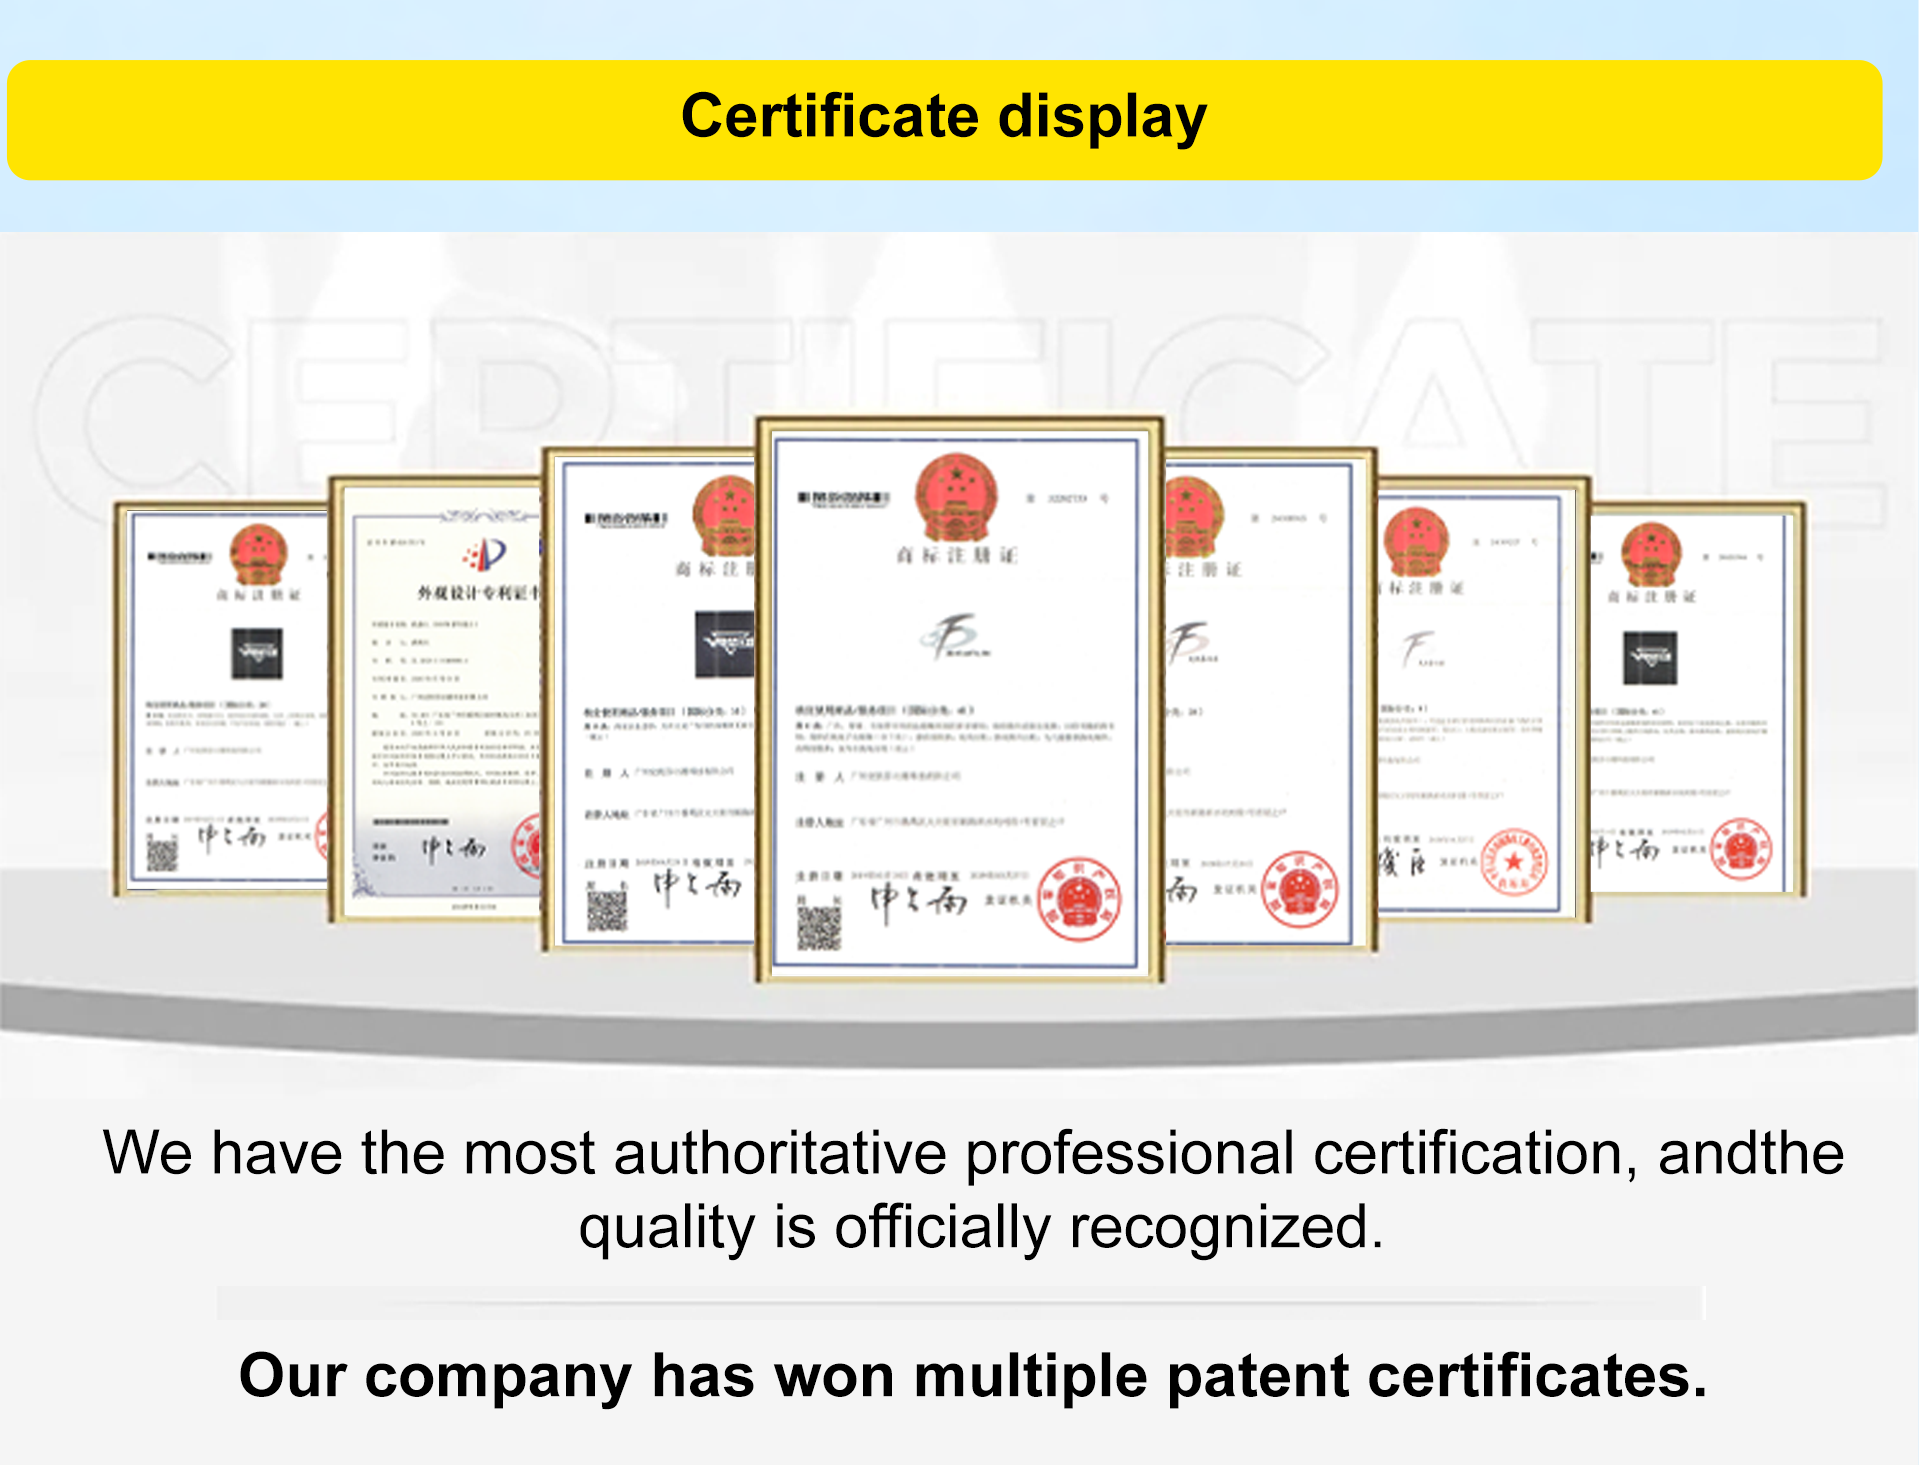Open the large center trademark certificate

[960, 700]
